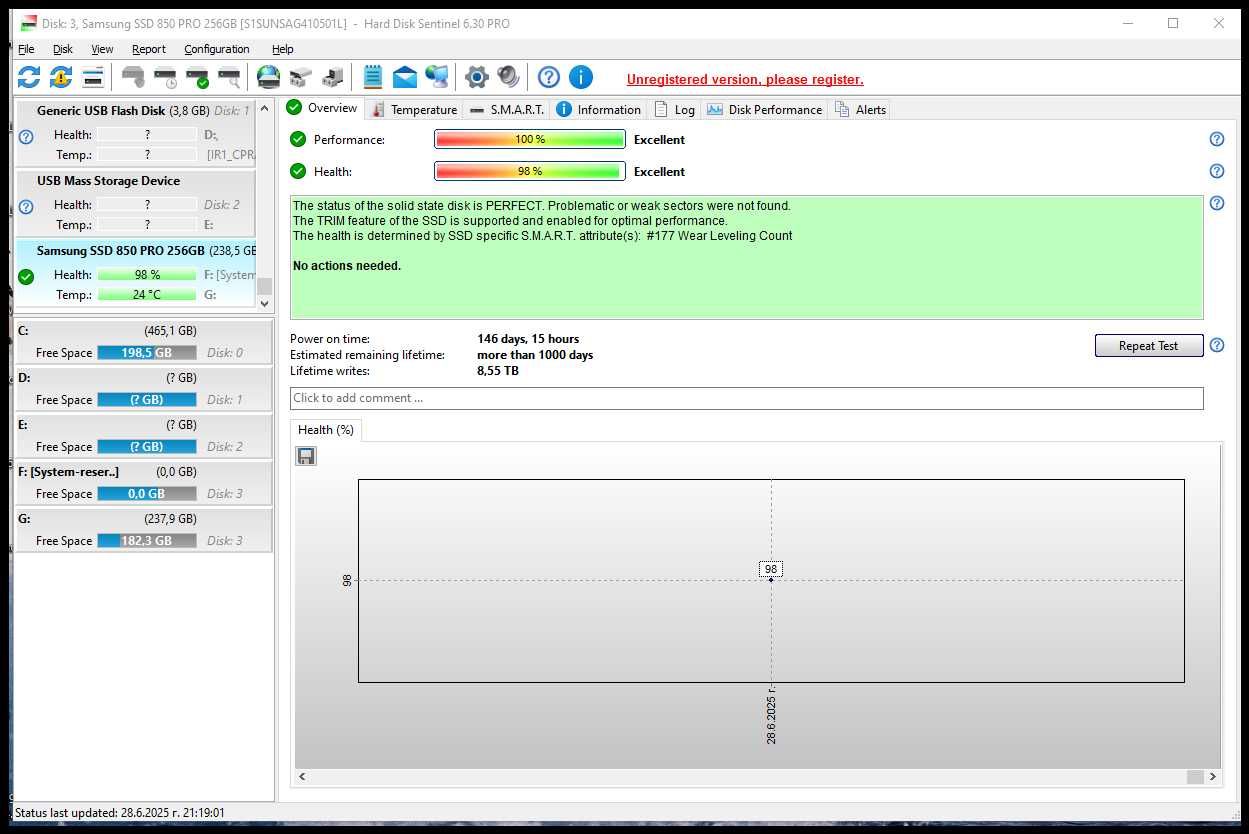The height and width of the screenshot is (834, 1249).
Task: Click the two linked disks toolbar icon
Action: pyautogui.click(x=300, y=77)
